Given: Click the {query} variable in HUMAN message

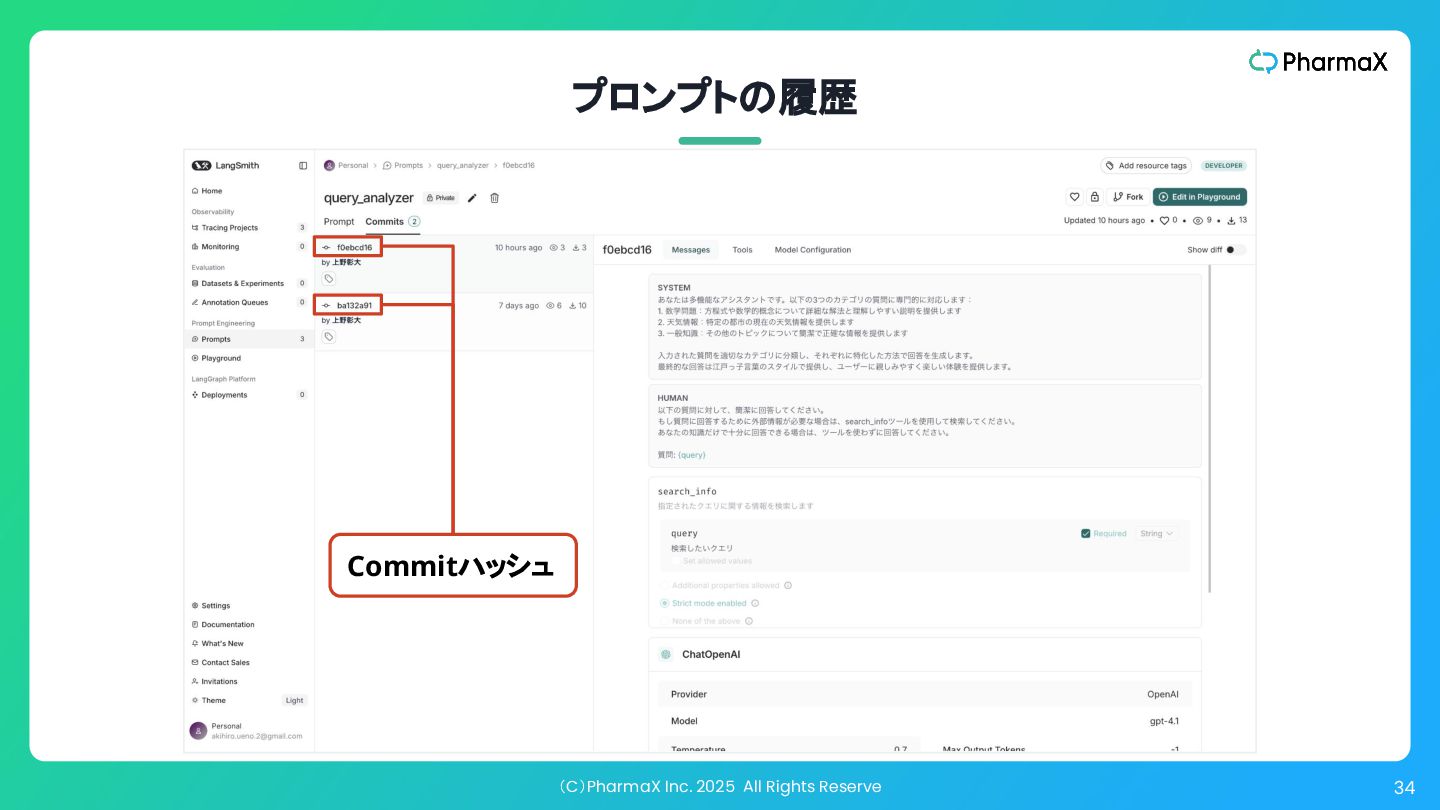Looking at the screenshot, I should (x=692, y=455).
